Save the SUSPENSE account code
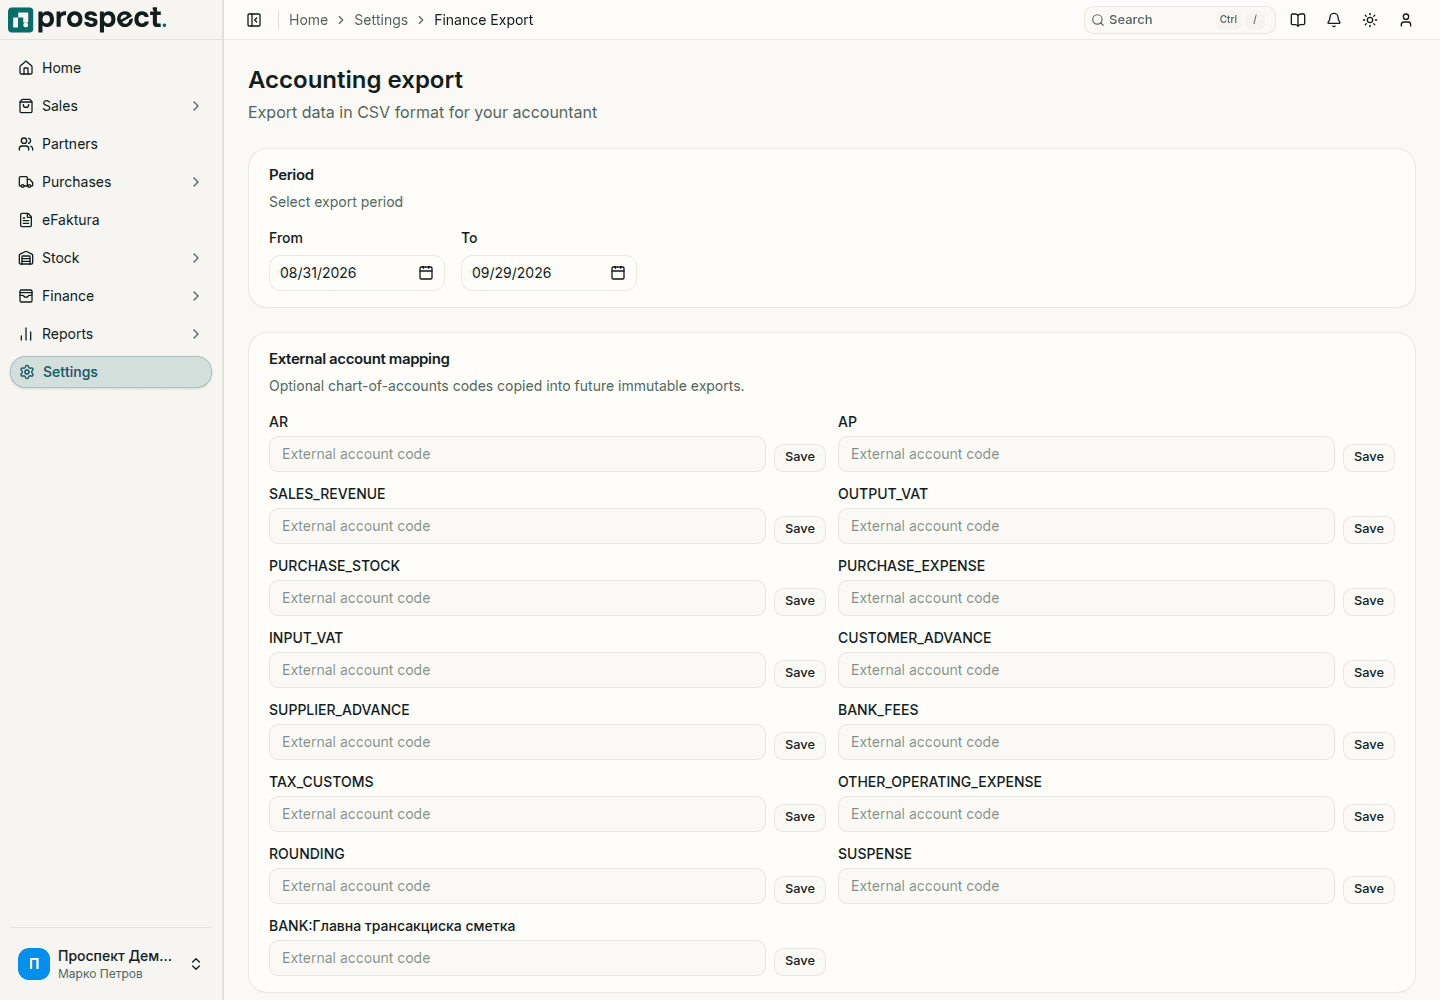The height and width of the screenshot is (1000, 1440). point(1369,889)
